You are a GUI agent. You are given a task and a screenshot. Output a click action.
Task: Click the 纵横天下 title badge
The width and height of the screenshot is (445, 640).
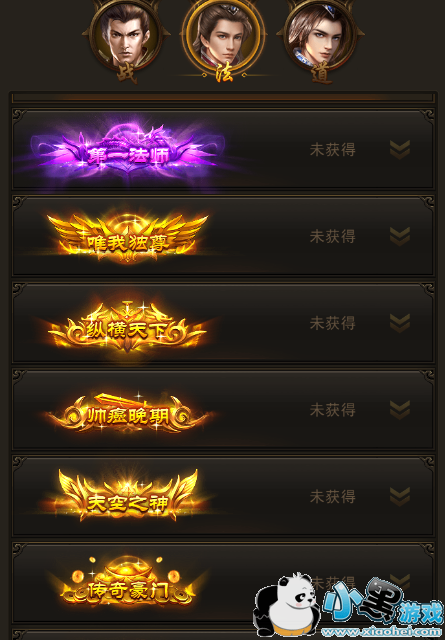128,327
